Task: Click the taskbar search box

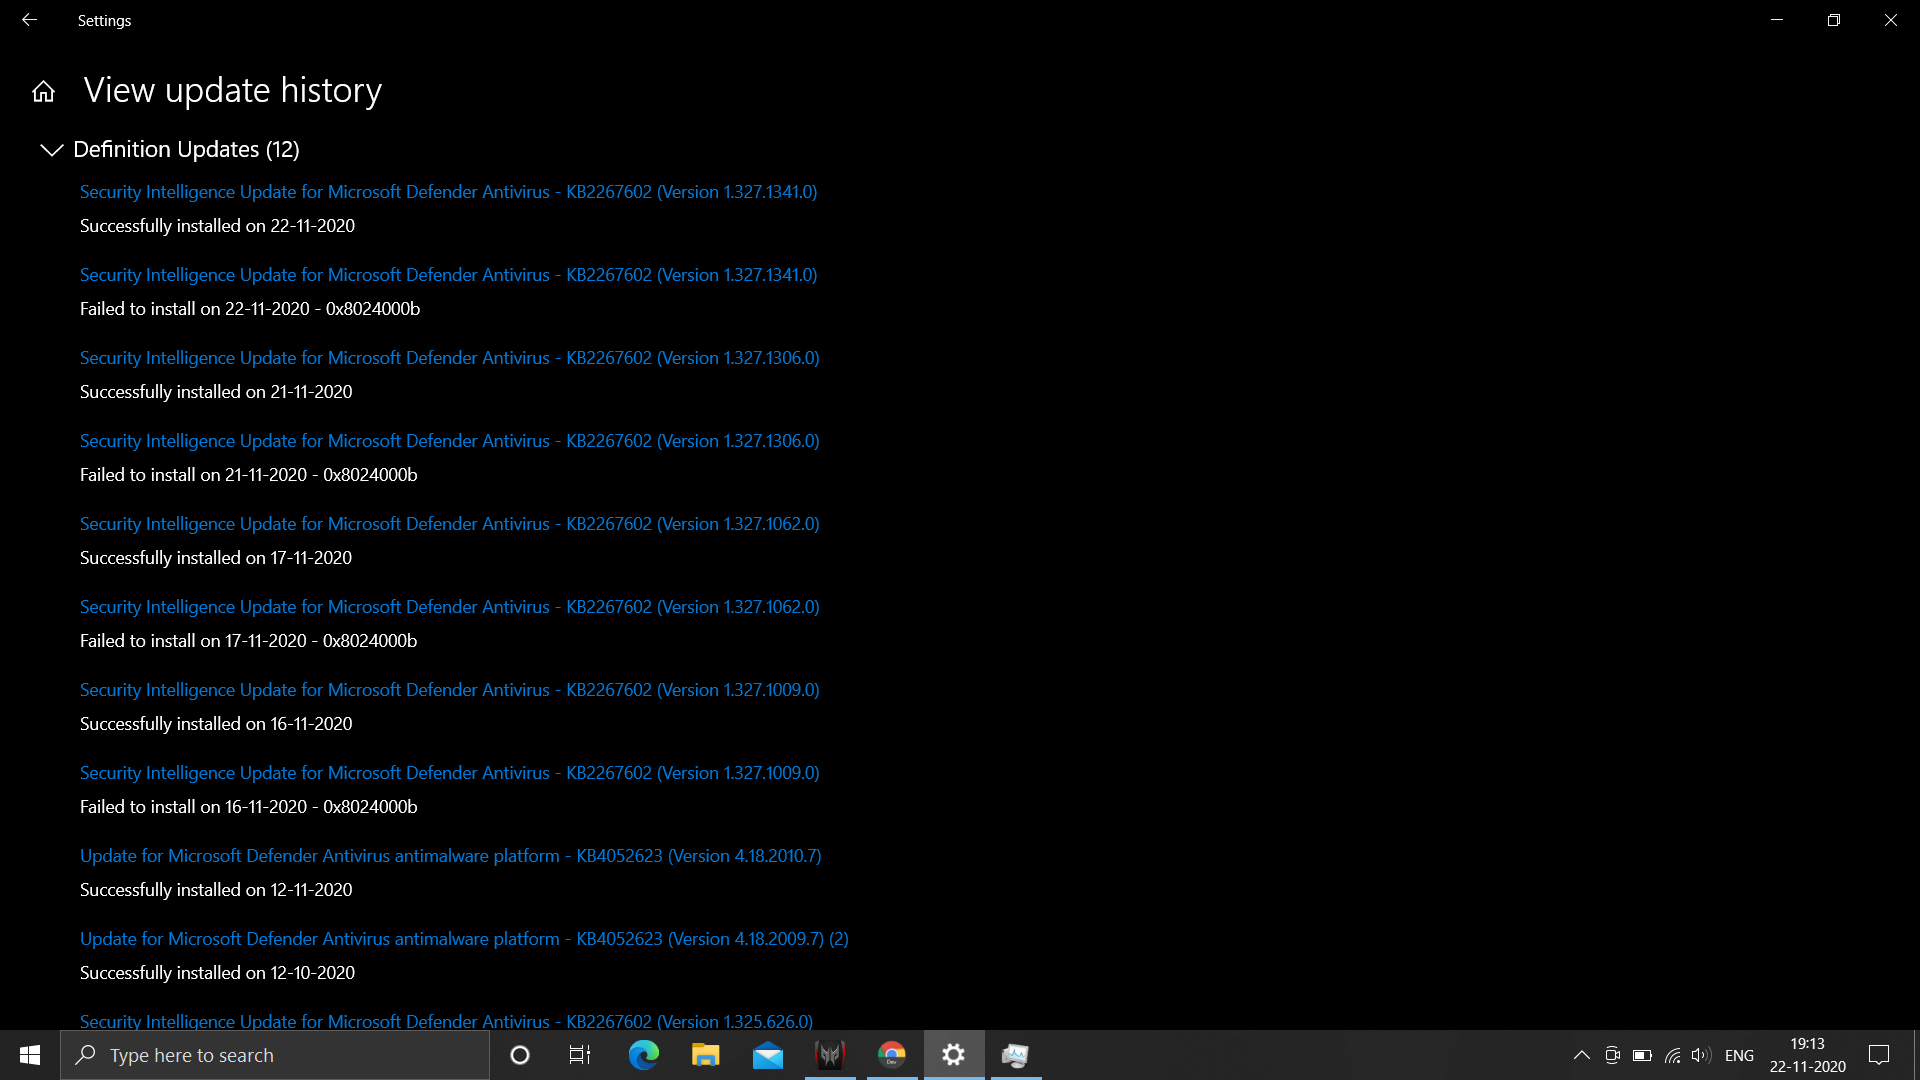Action: [275, 1055]
